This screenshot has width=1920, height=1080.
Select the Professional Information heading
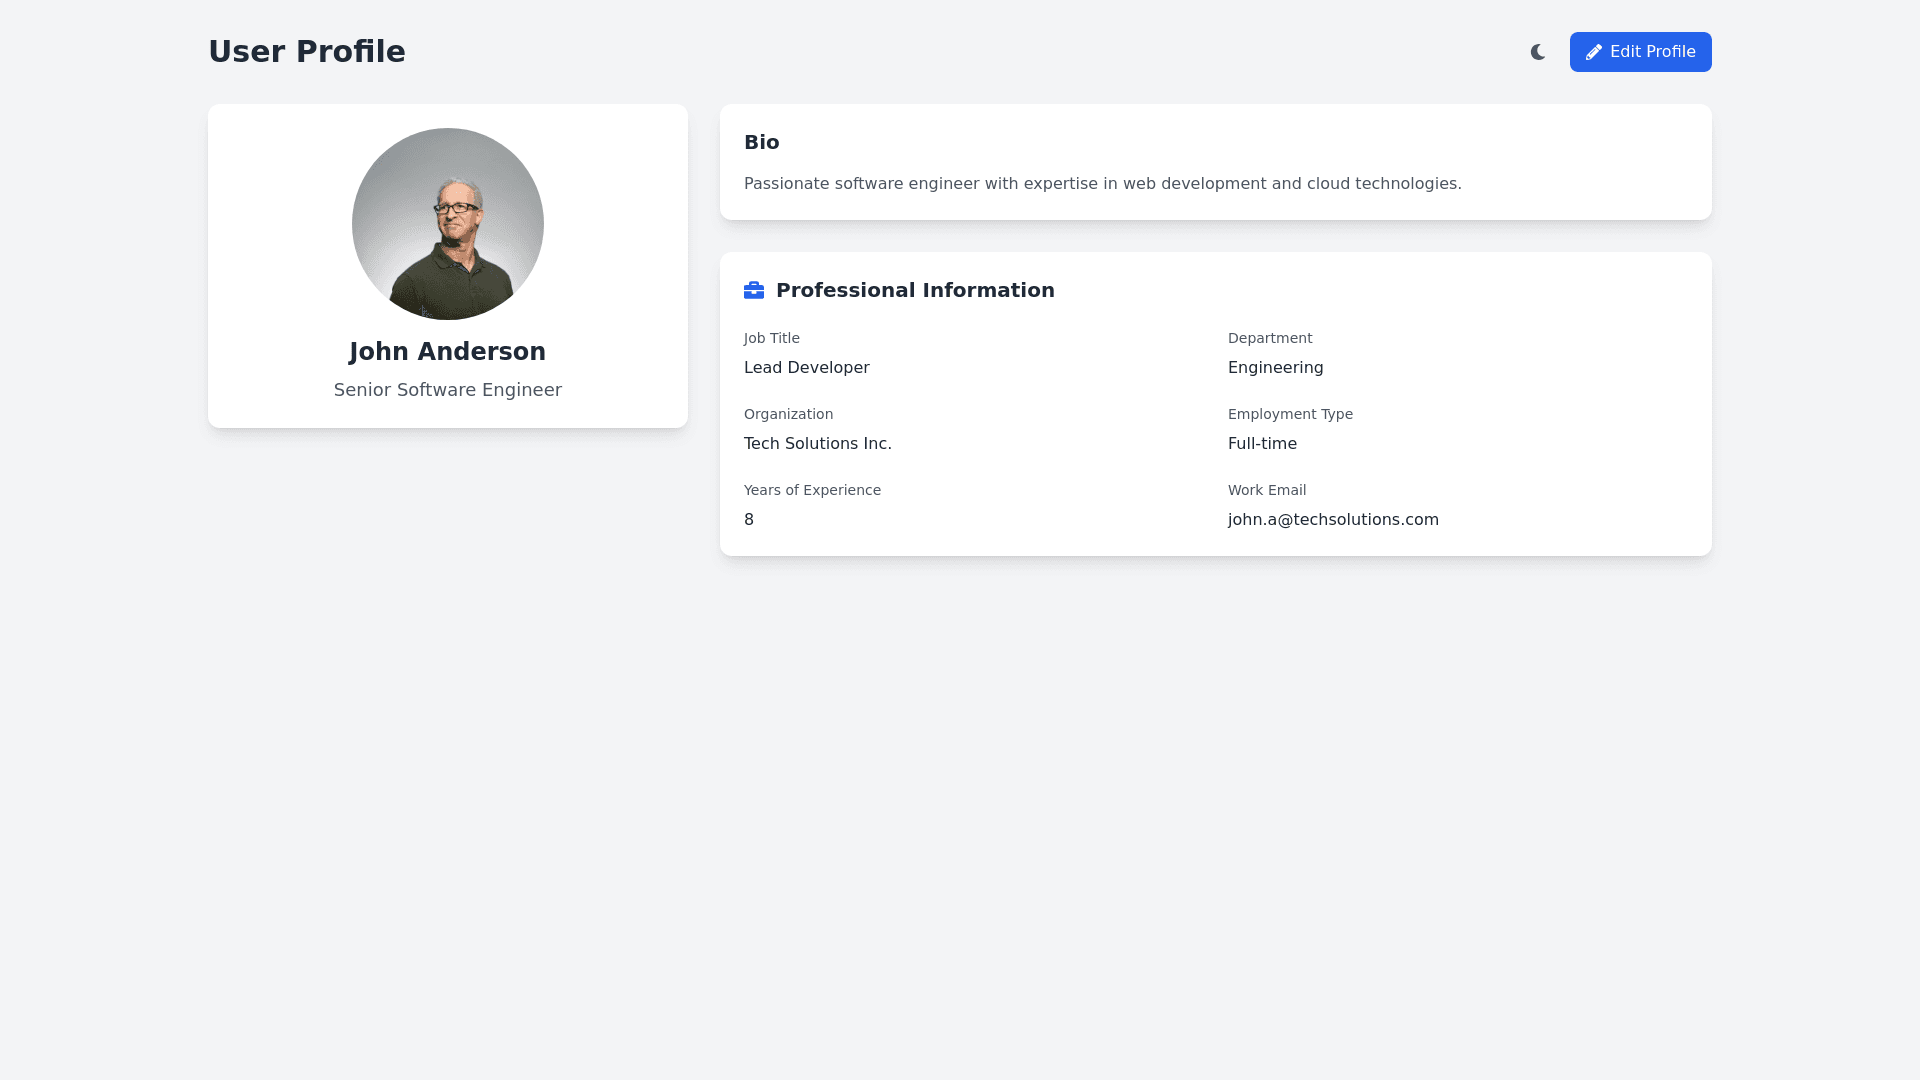pos(915,290)
